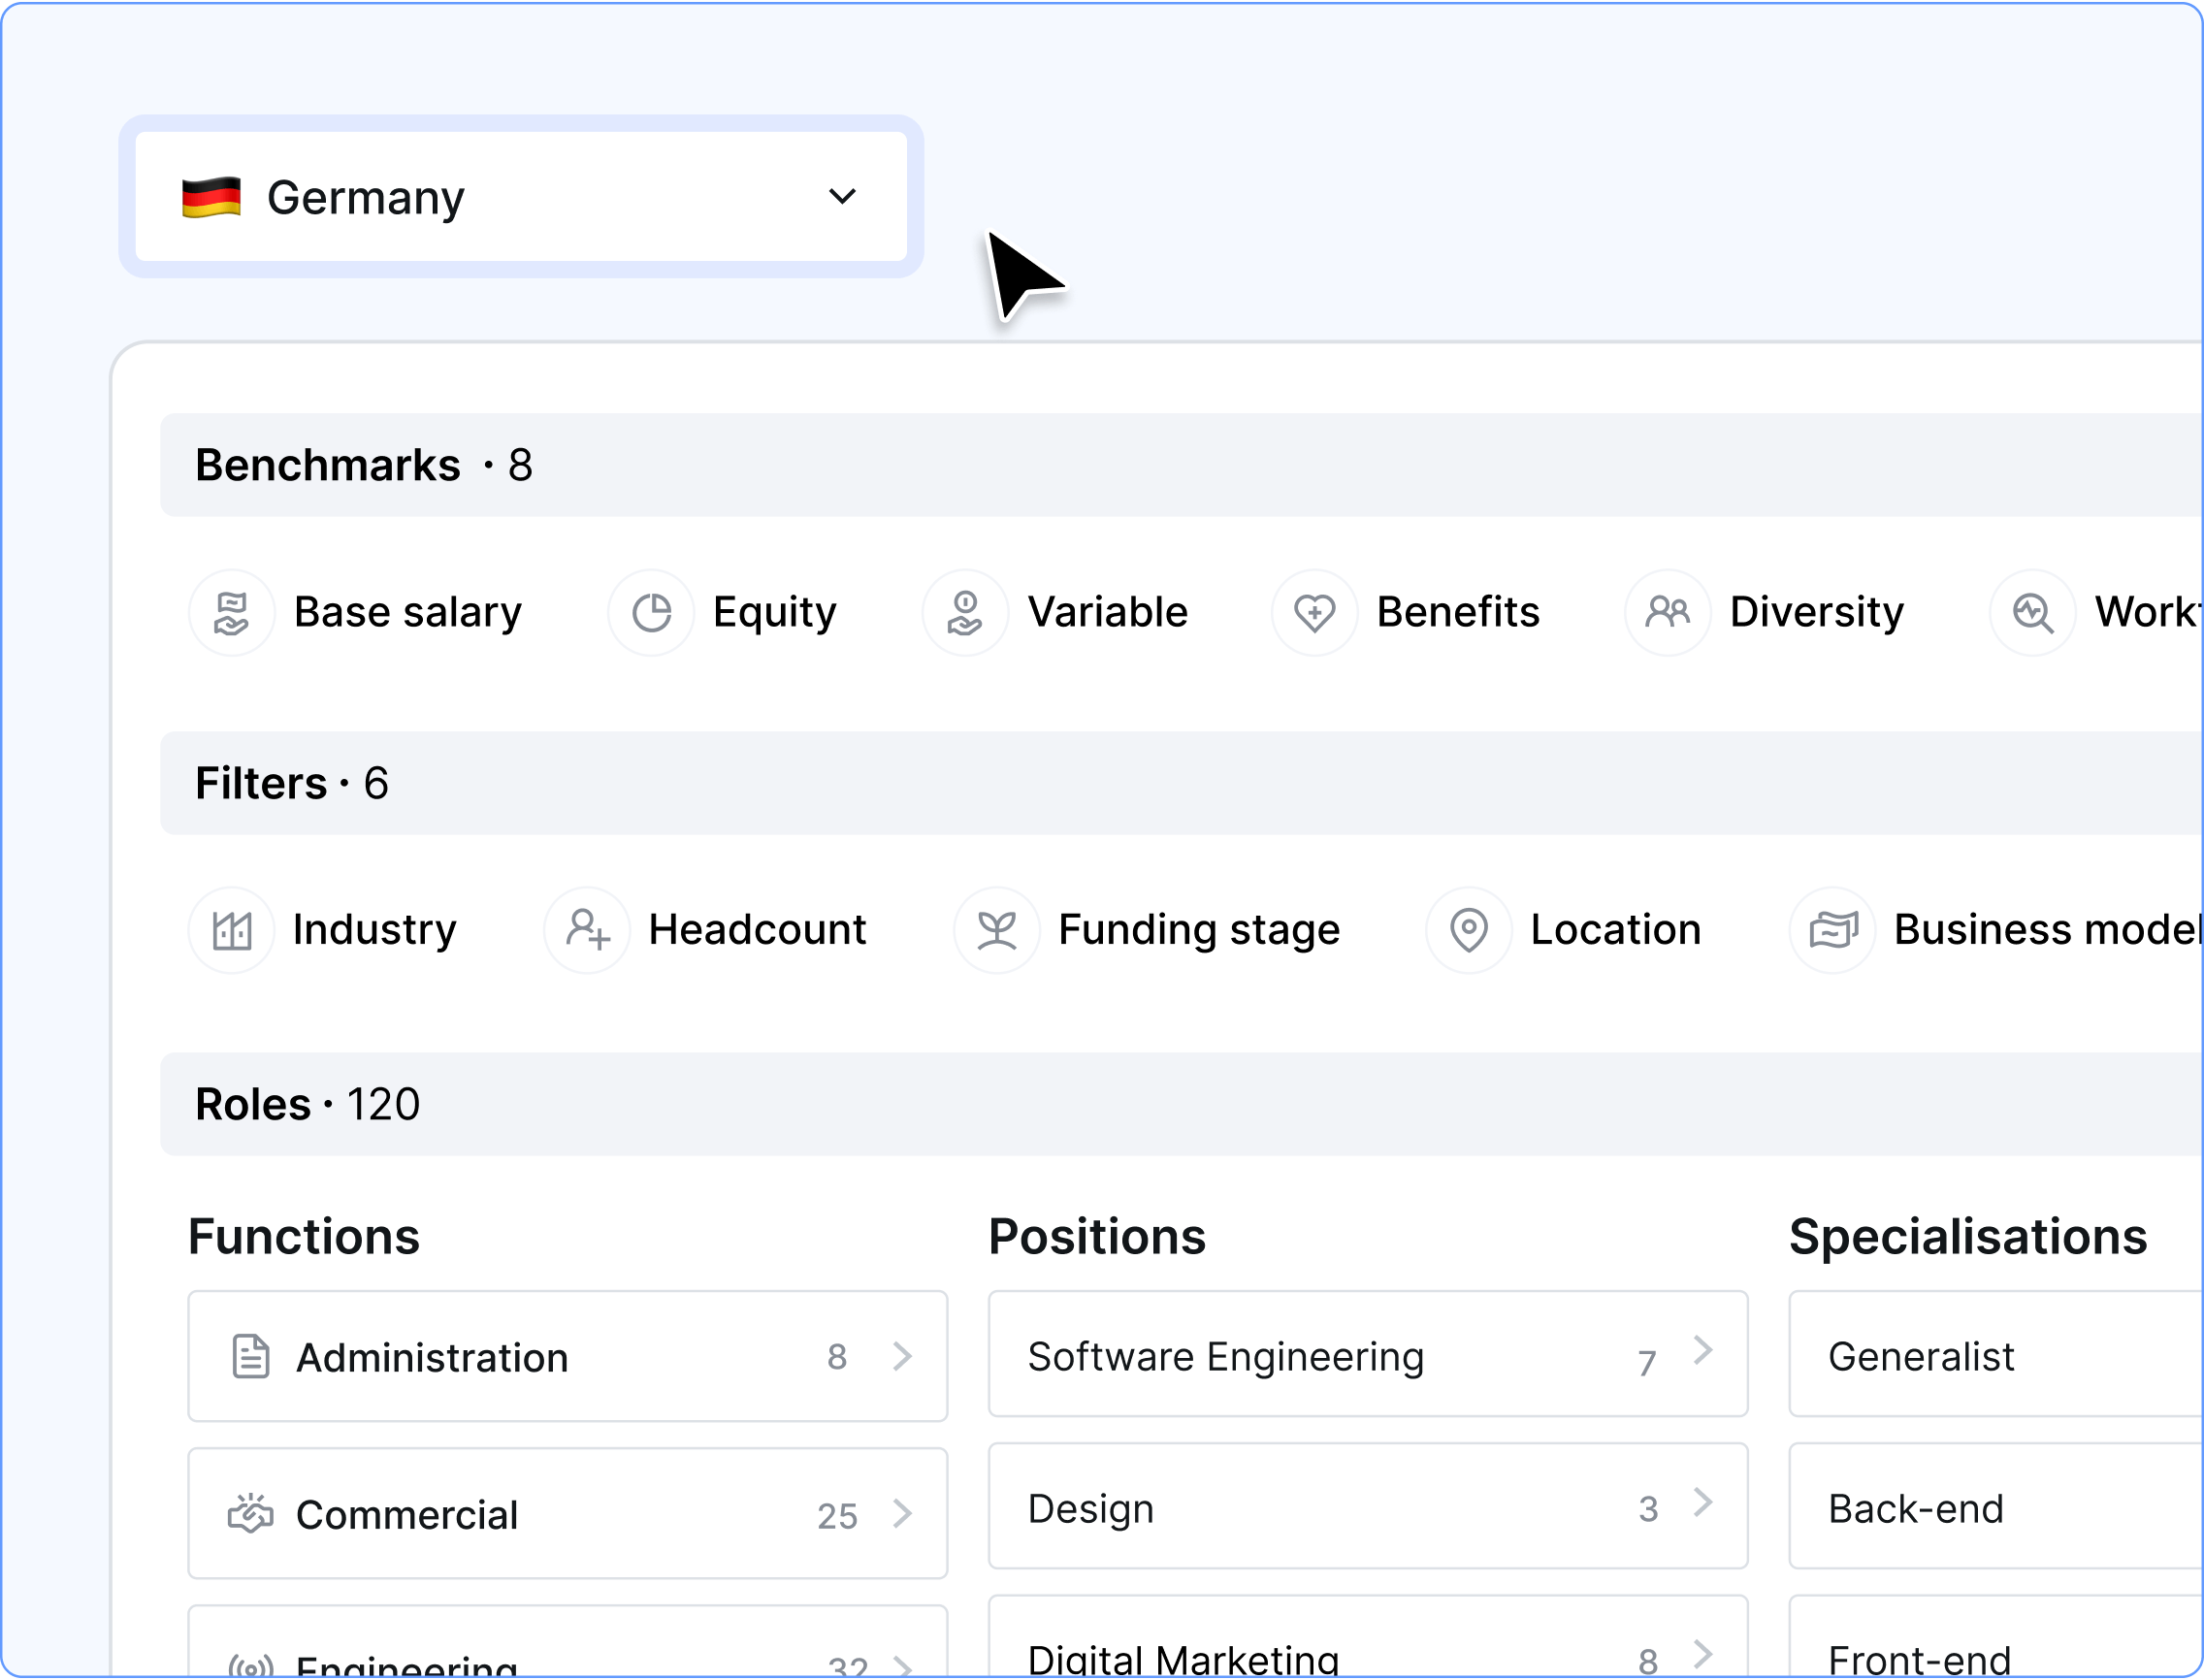Screen dimensions: 2204x1680
Task: Click the Location pin icon
Action: coord(1468,930)
